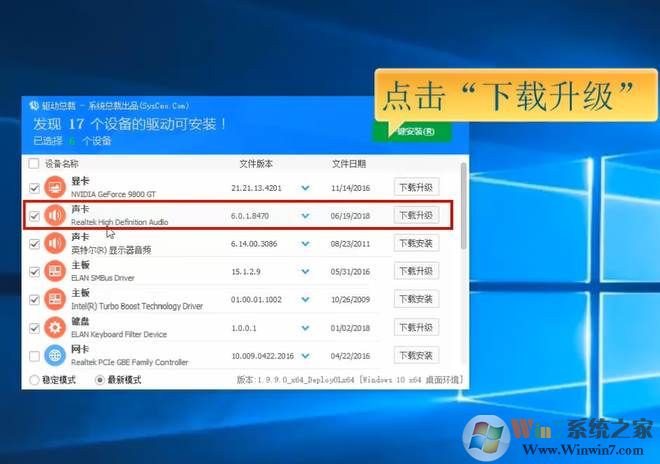Toggle the select-all checkbox next to 设备名称
This screenshot has width=660, height=464.
pos(34,163)
